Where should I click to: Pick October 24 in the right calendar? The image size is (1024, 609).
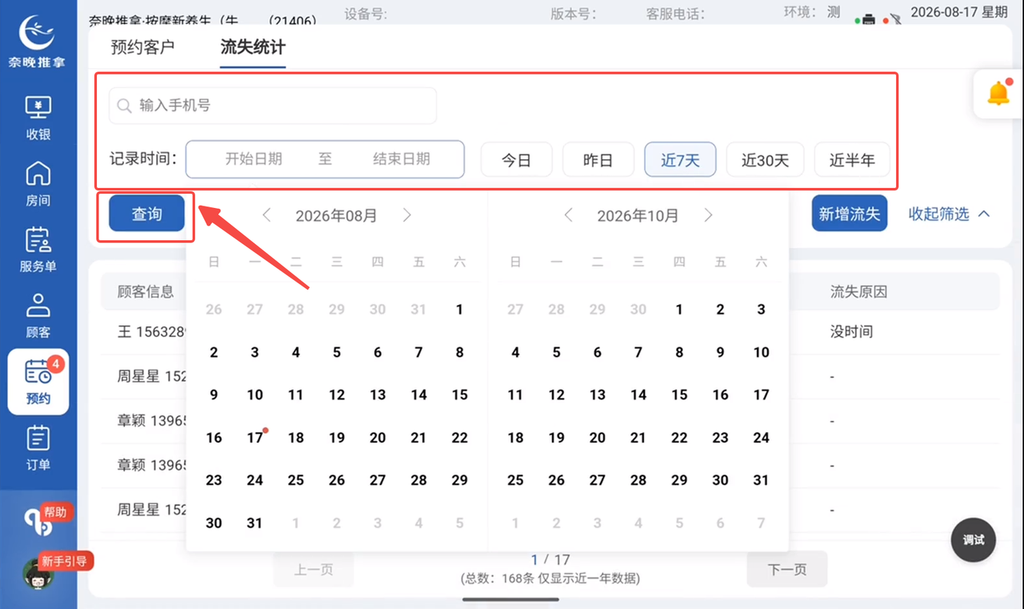(761, 437)
